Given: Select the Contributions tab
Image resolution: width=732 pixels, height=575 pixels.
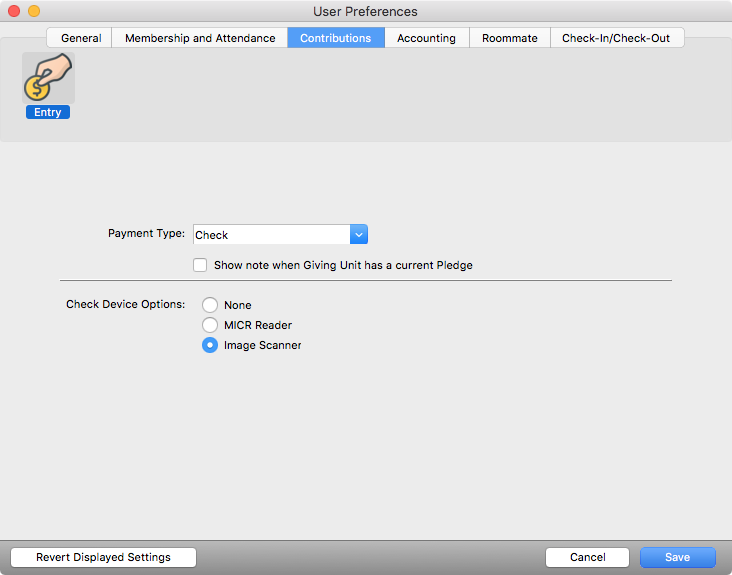Looking at the screenshot, I should tap(336, 38).
